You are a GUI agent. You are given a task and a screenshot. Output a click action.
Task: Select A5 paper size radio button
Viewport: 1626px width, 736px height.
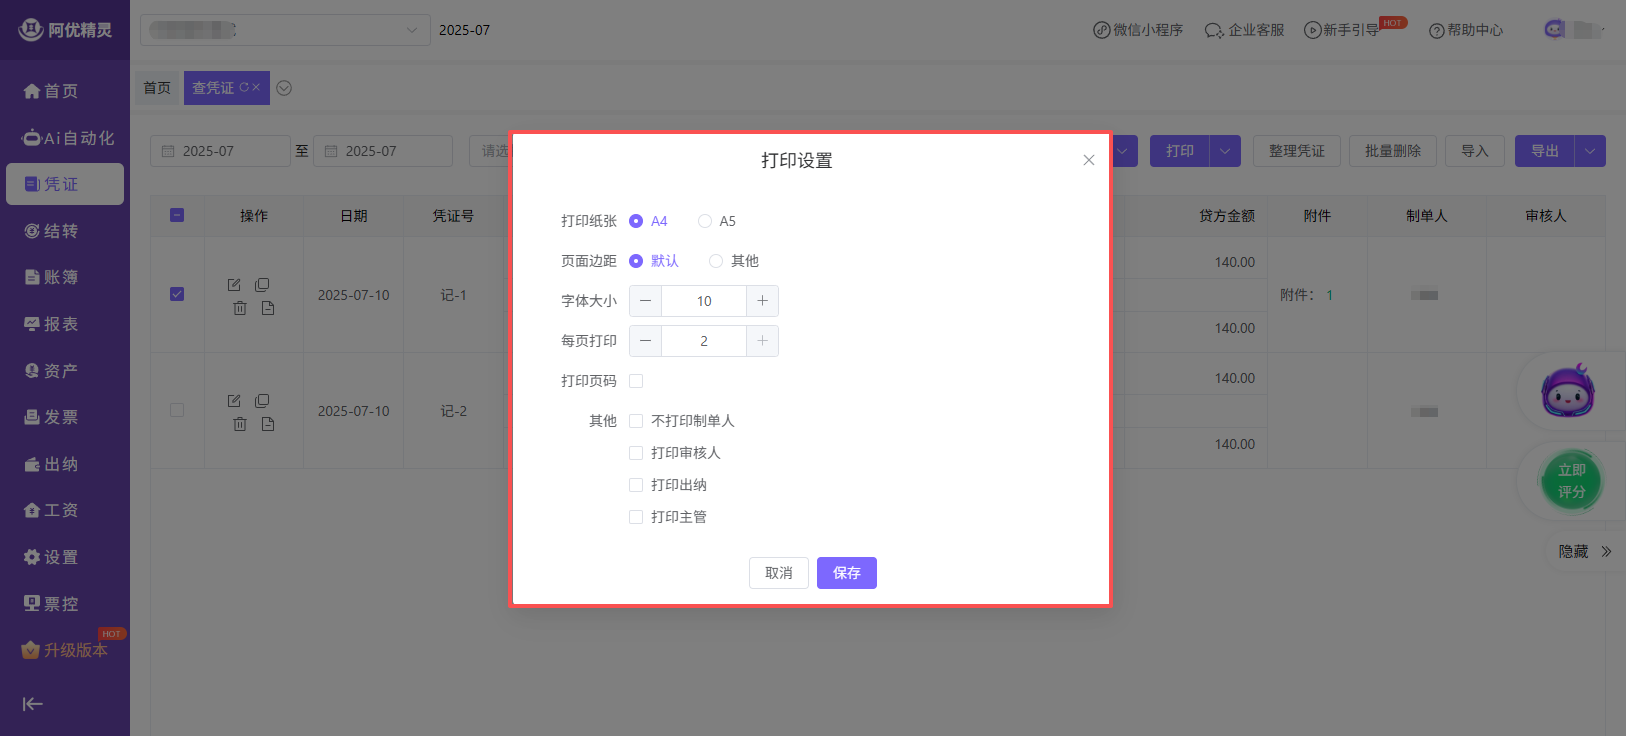pos(705,221)
